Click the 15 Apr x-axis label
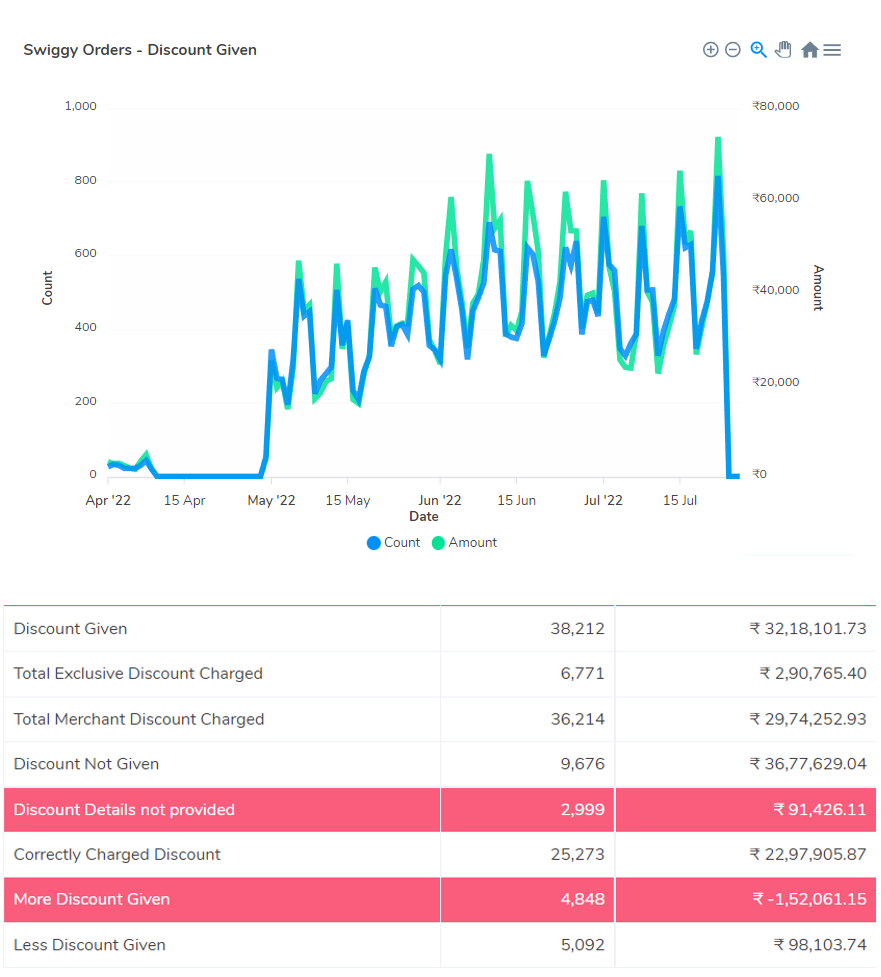This screenshot has height=977, width=881. 184,500
